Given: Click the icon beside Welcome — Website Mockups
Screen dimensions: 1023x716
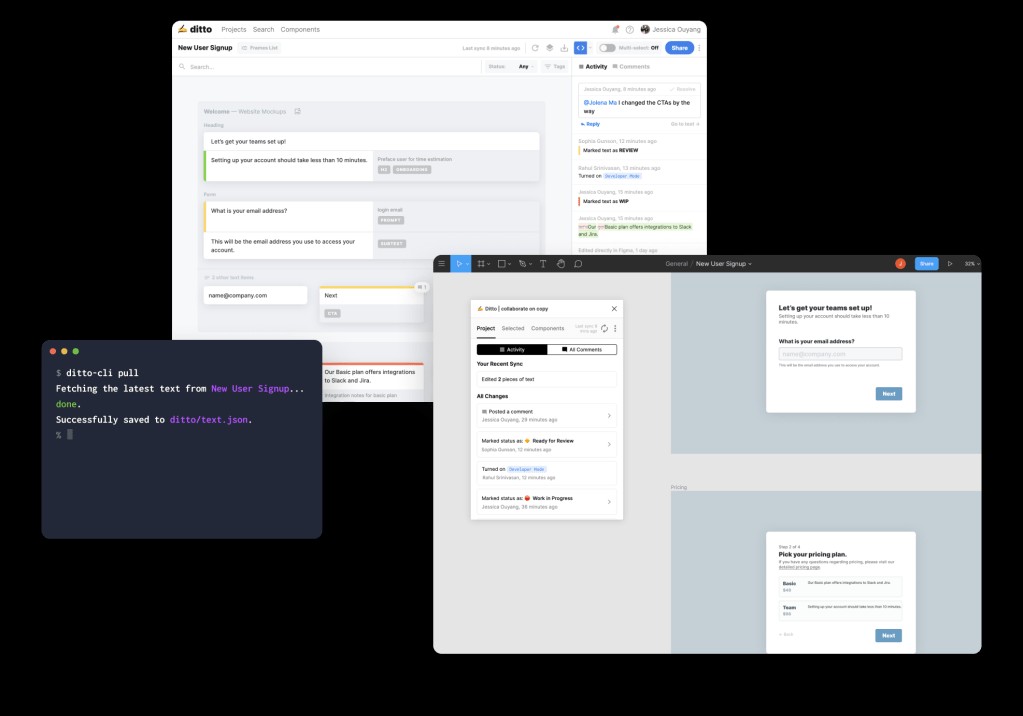Looking at the screenshot, I should pos(298,112).
